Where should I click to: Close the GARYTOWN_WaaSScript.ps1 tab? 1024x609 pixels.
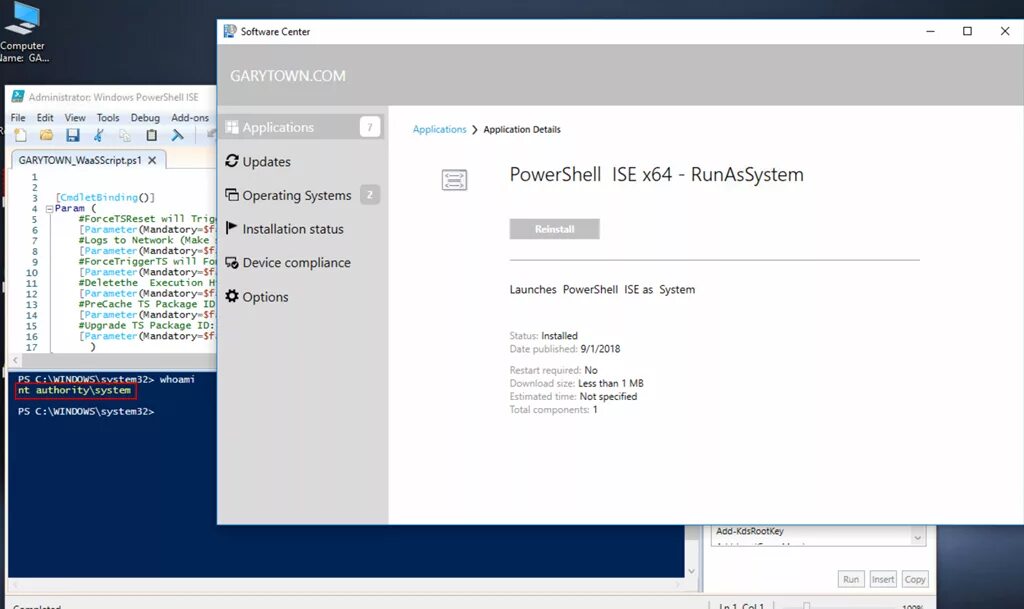(x=152, y=160)
